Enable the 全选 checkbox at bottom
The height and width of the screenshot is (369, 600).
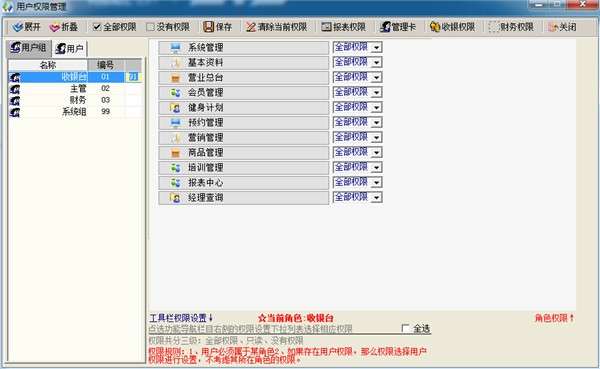coord(406,328)
